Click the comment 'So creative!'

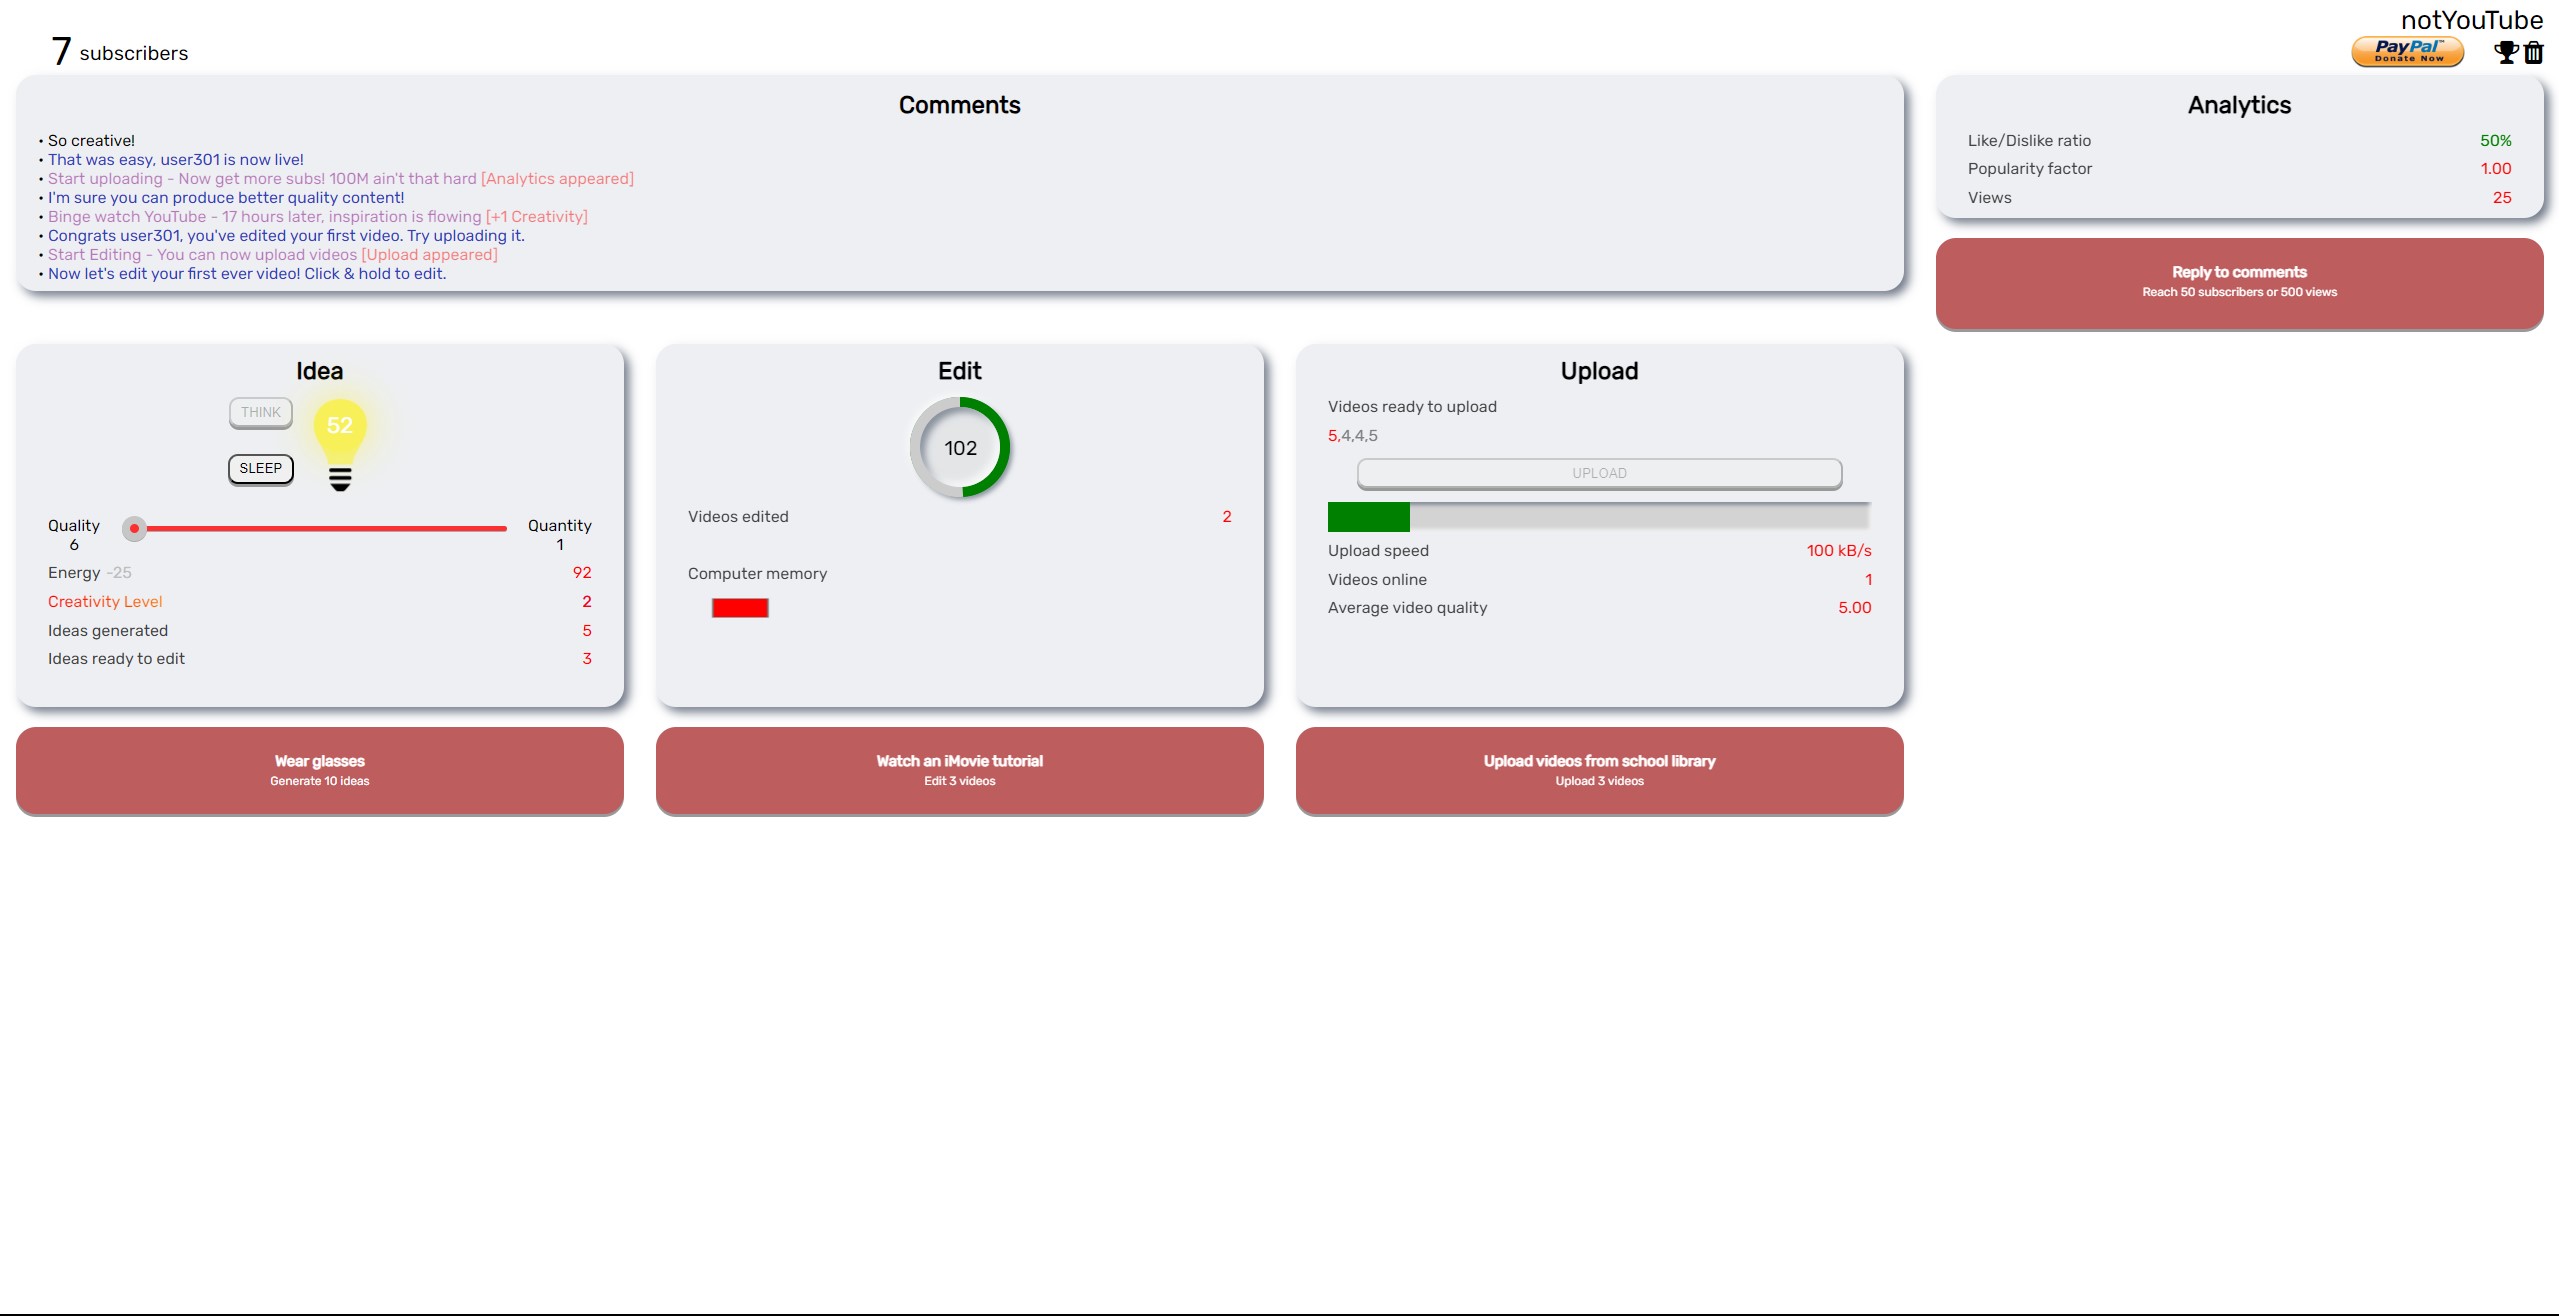[91, 141]
